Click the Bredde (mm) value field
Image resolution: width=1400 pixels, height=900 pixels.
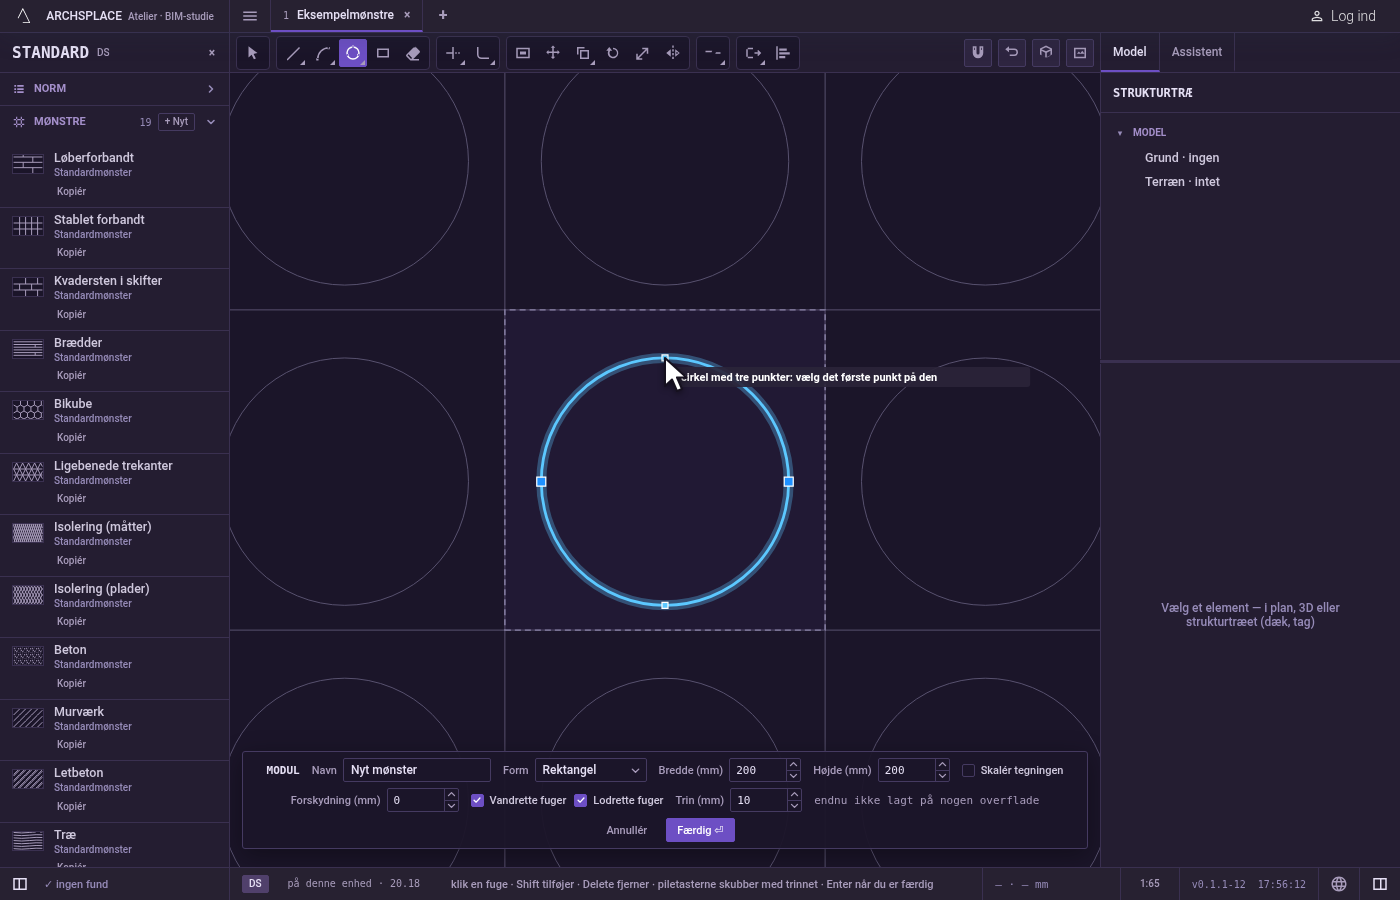pyautogui.click(x=758, y=770)
